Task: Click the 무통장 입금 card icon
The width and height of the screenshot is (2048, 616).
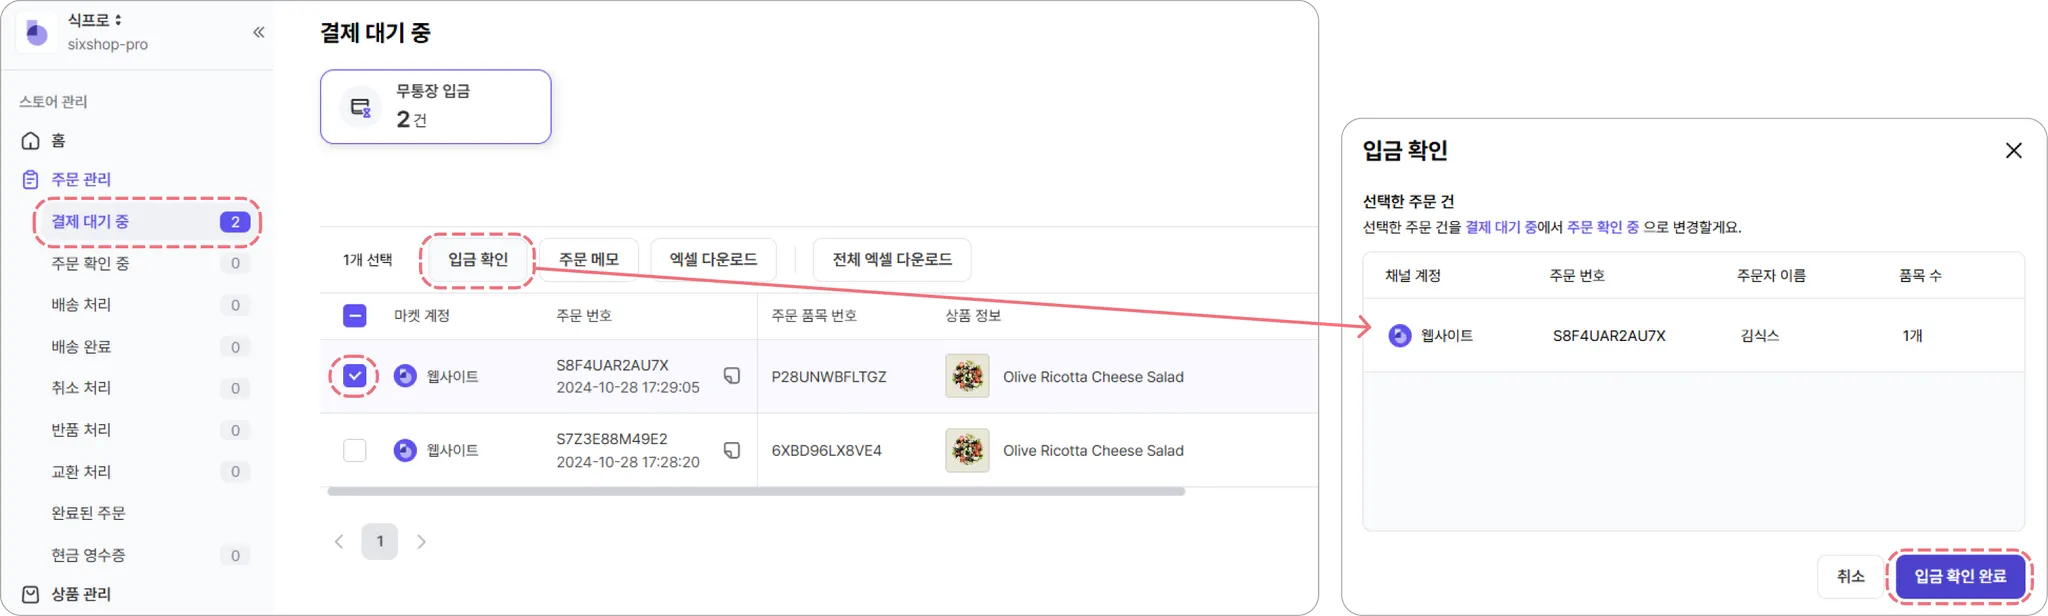Action: (x=360, y=107)
